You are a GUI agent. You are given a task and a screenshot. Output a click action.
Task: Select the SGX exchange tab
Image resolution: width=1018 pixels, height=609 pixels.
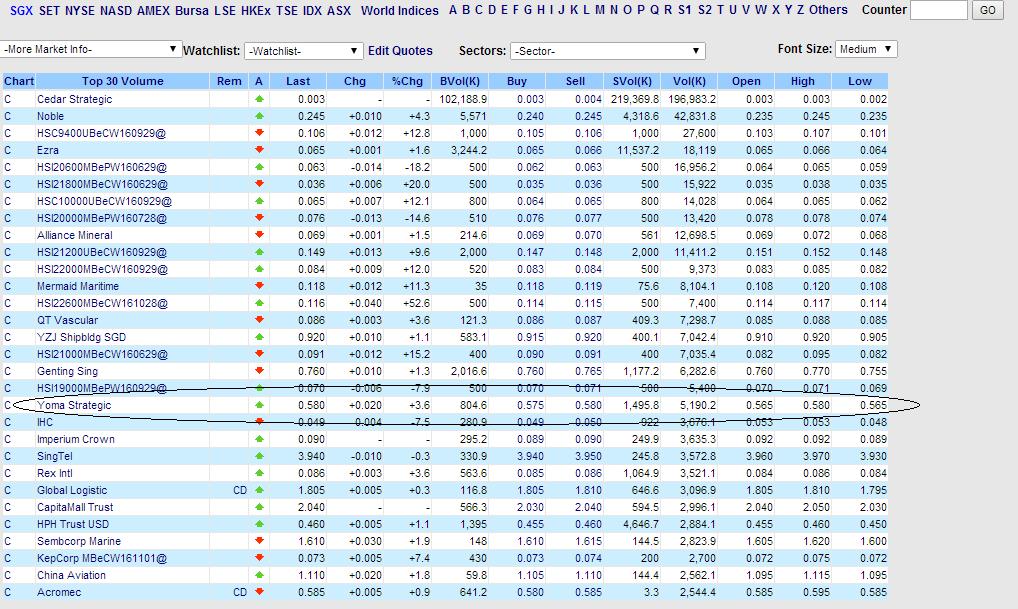click(21, 10)
